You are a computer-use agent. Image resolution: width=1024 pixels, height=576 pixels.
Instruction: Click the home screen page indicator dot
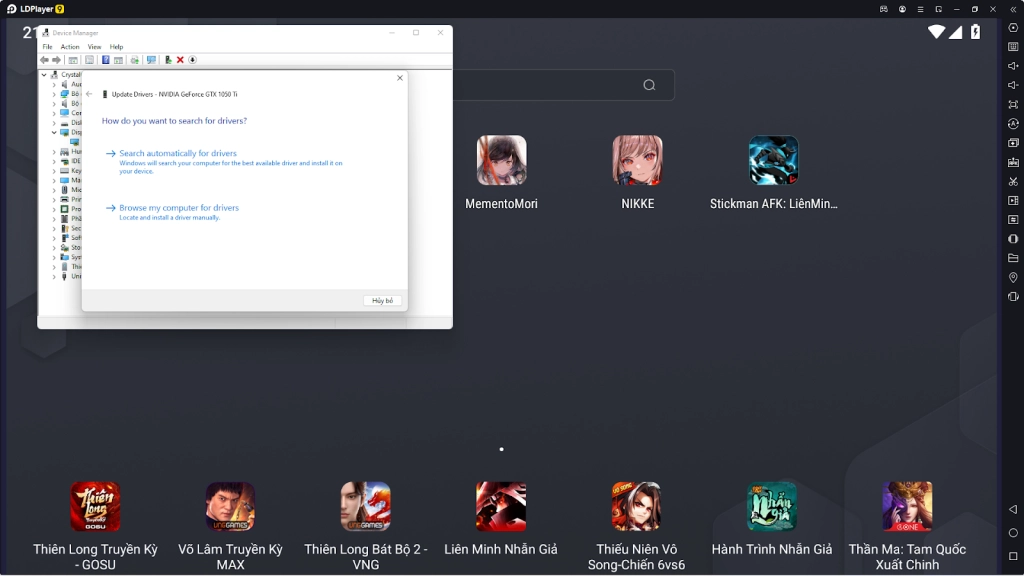pos(502,449)
